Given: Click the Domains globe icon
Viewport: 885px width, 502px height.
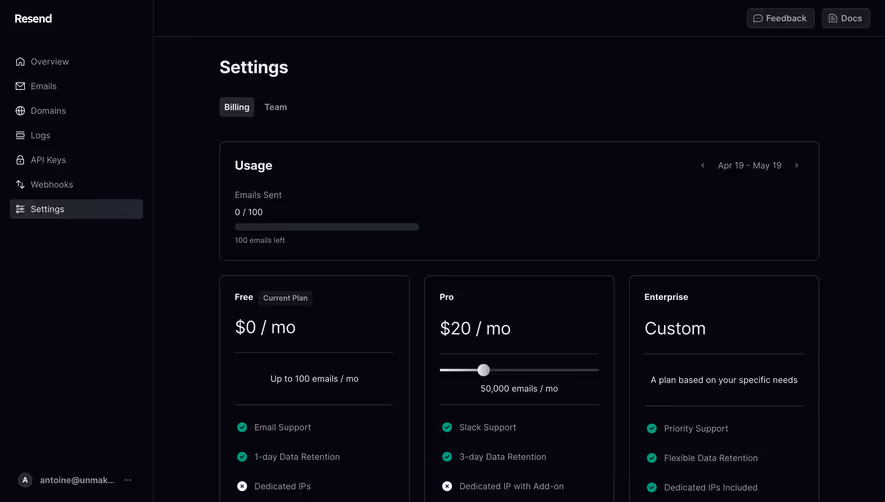Looking at the screenshot, I should pyautogui.click(x=20, y=111).
